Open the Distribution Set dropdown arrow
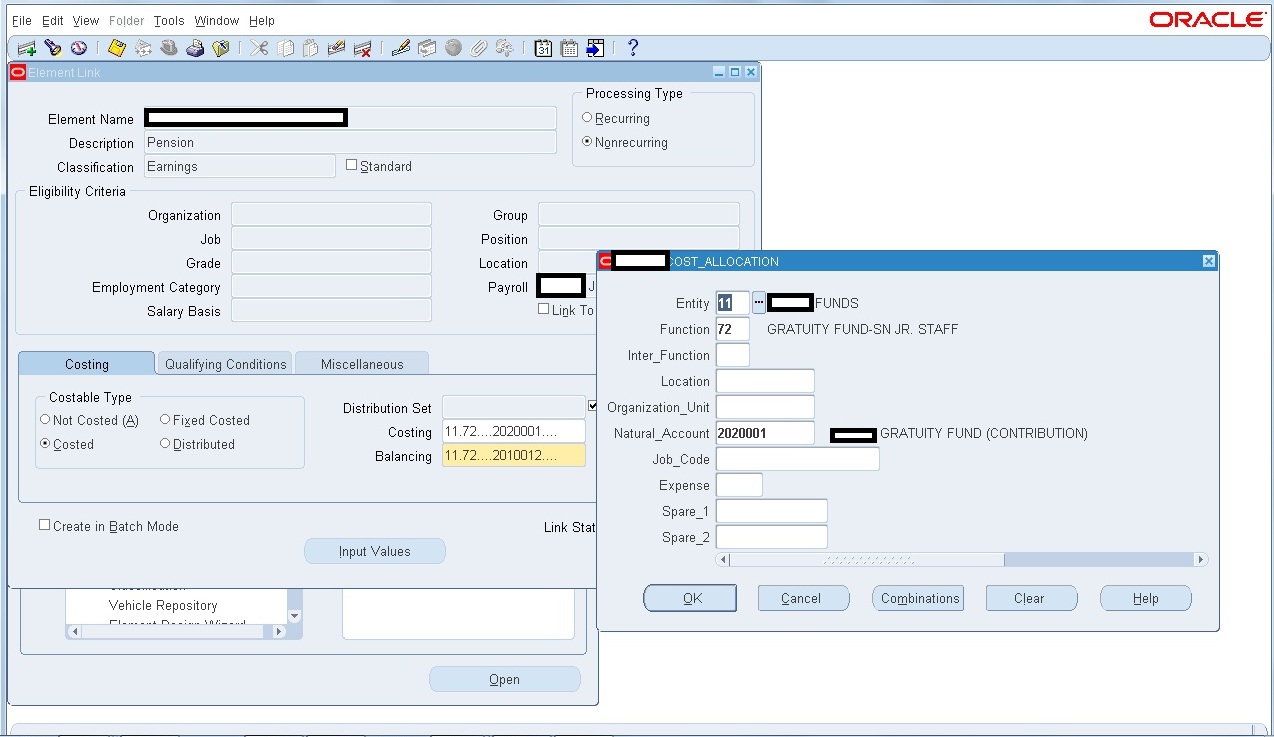 tap(593, 406)
